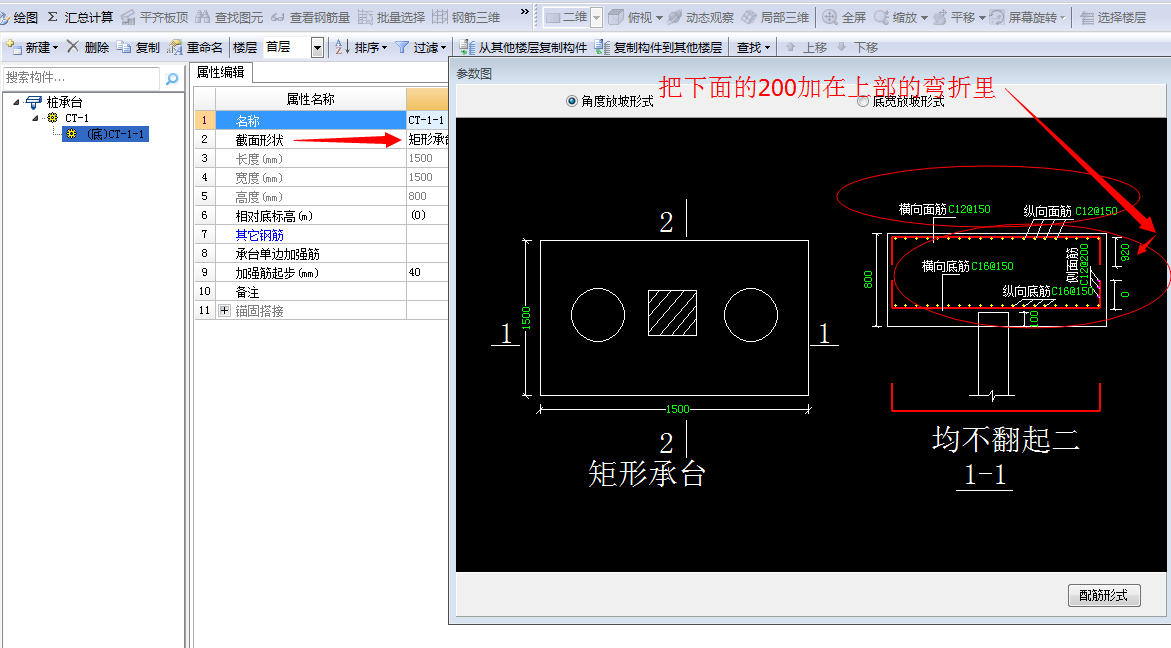Open the 缩放 dropdown arrow
1171x648 pixels.
click(x=925, y=18)
